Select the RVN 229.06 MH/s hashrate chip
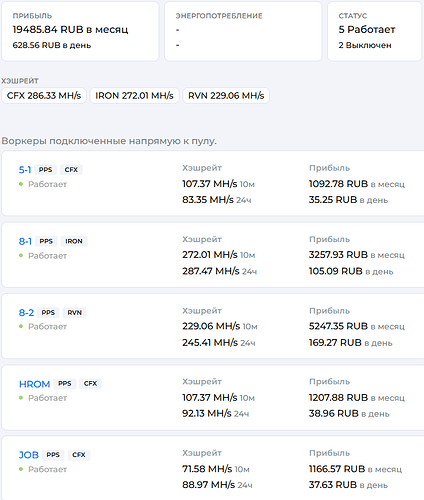Screen dimensions: 424x500 pyautogui.click(x=226, y=96)
